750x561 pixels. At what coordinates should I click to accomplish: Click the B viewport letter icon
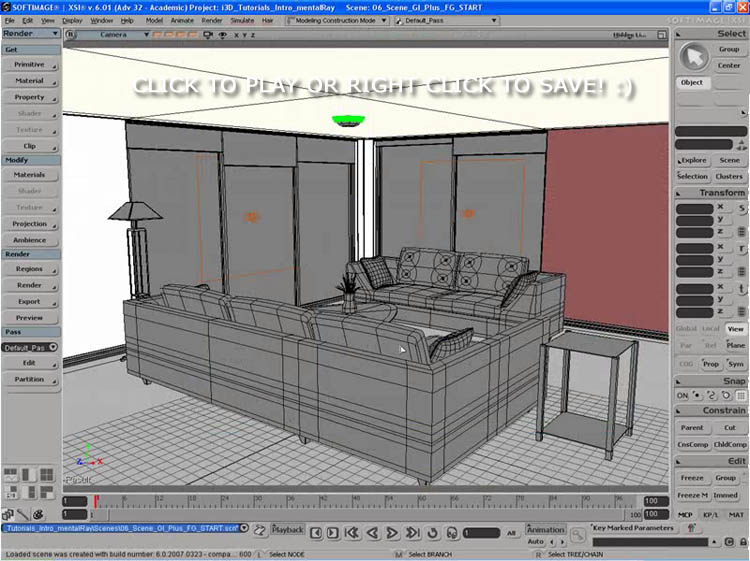click(x=70, y=34)
